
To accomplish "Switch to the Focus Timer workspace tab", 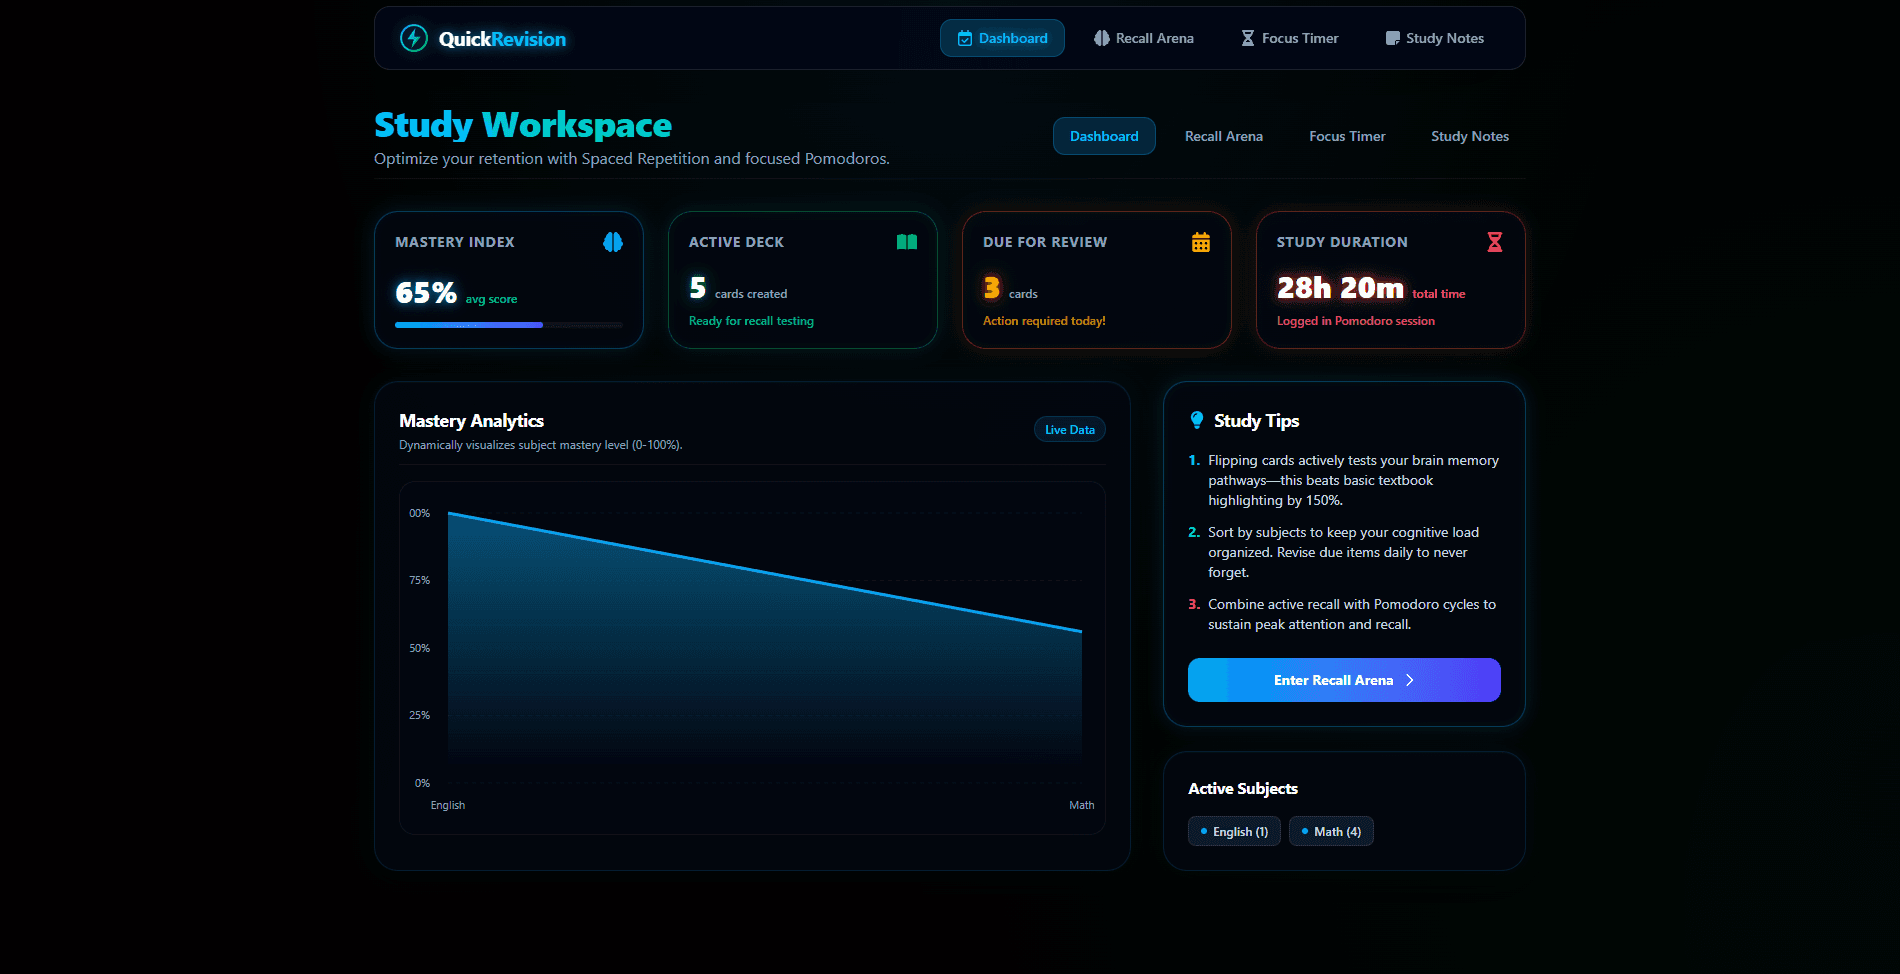I will point(1347,136).
